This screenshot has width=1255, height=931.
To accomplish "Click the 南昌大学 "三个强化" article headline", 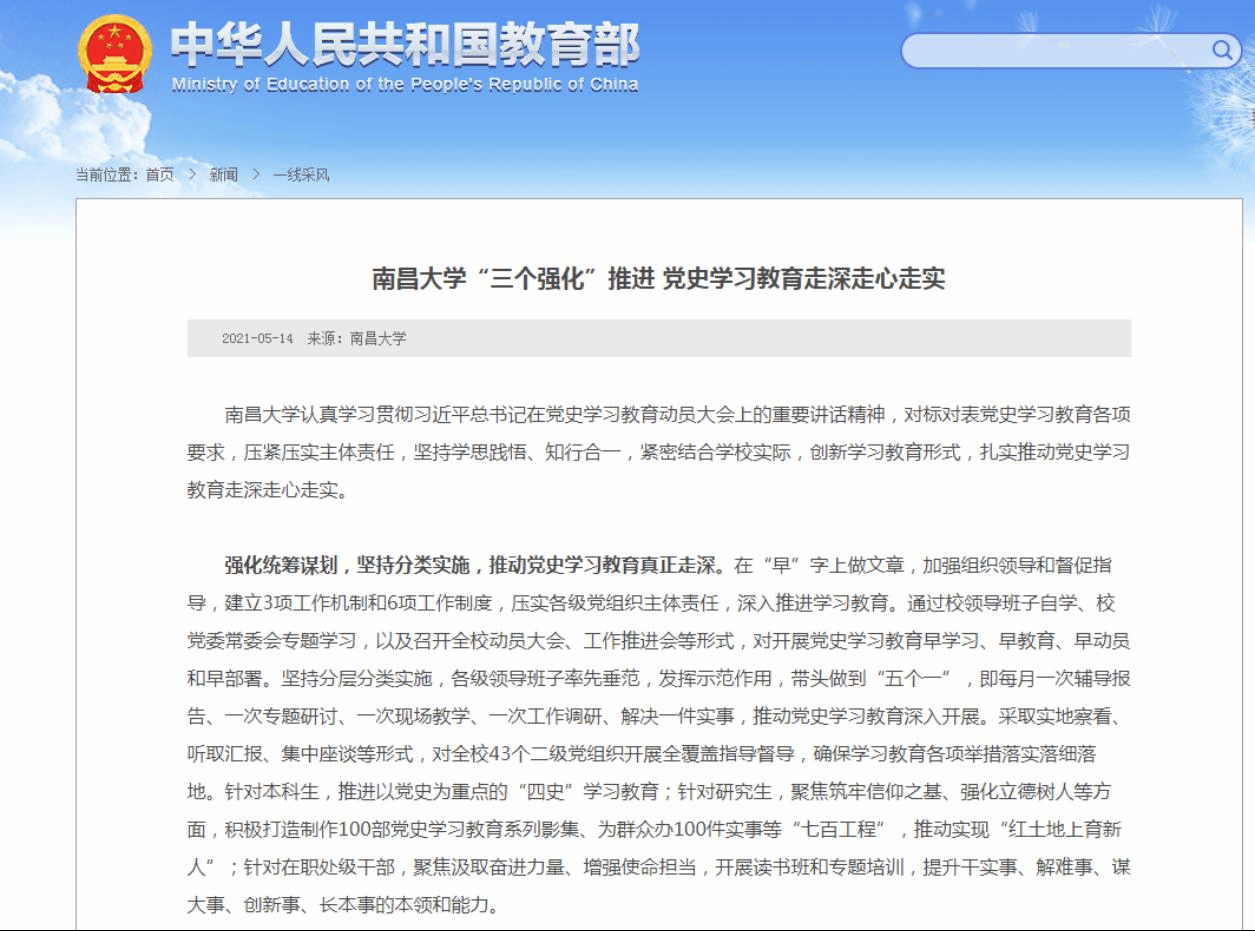I will click(658, 278).
